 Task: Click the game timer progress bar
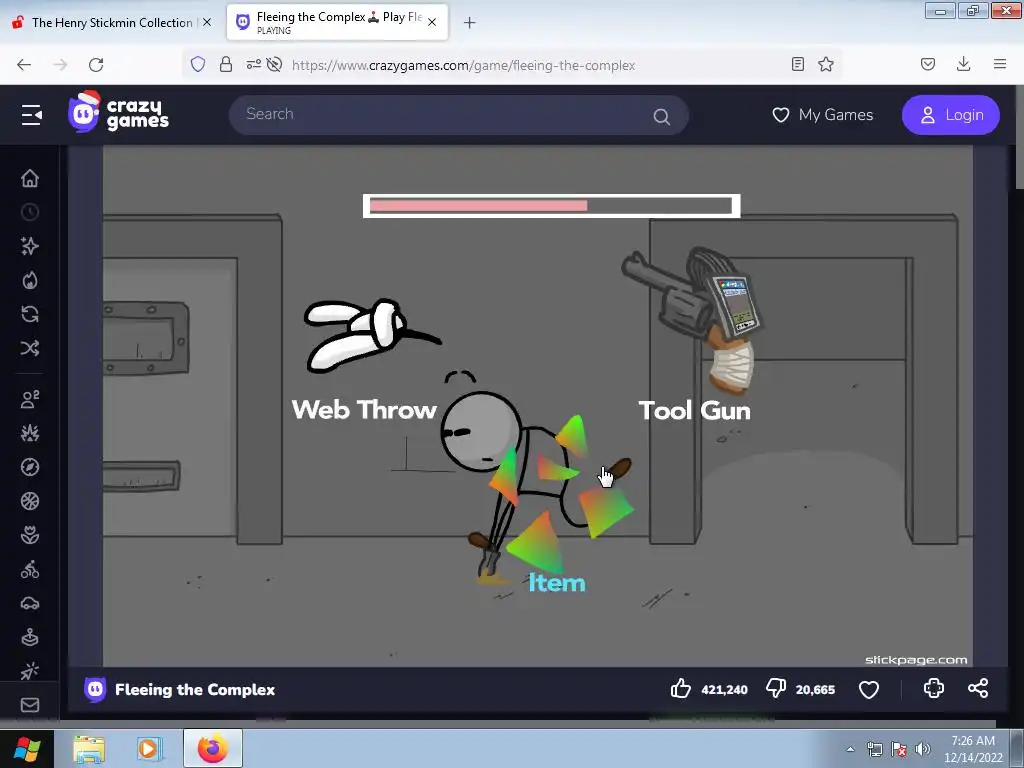551,206
